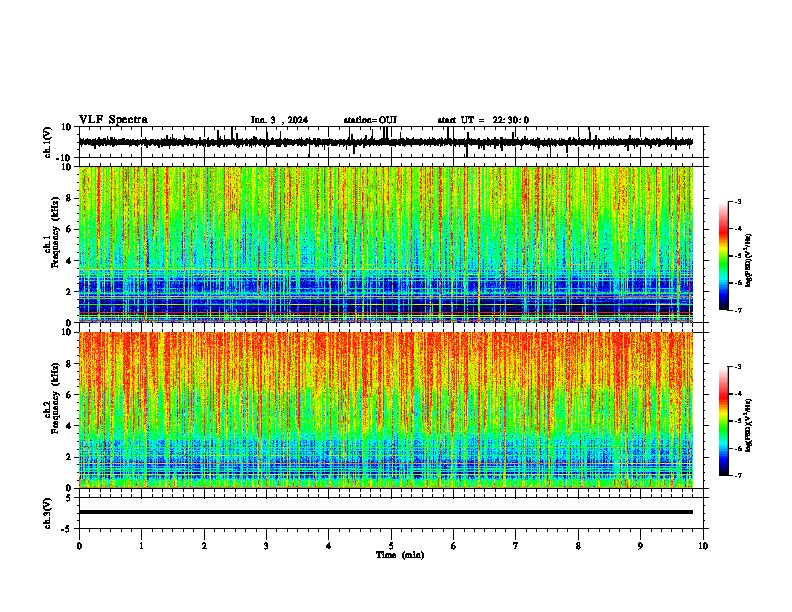Click the "-3" label on ch.1 colorbar
792x612 pixels.
coord(737,202)
